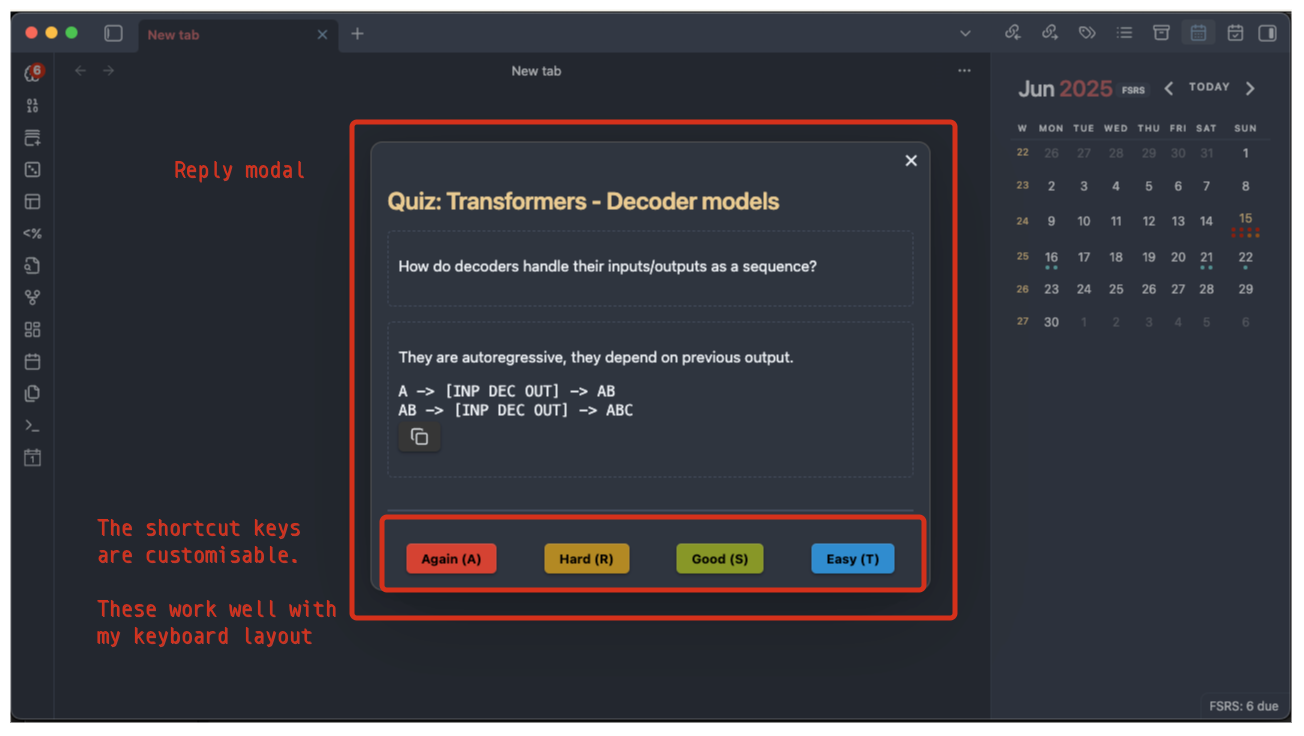Open the outline list panel icon

coord(1124,33)
